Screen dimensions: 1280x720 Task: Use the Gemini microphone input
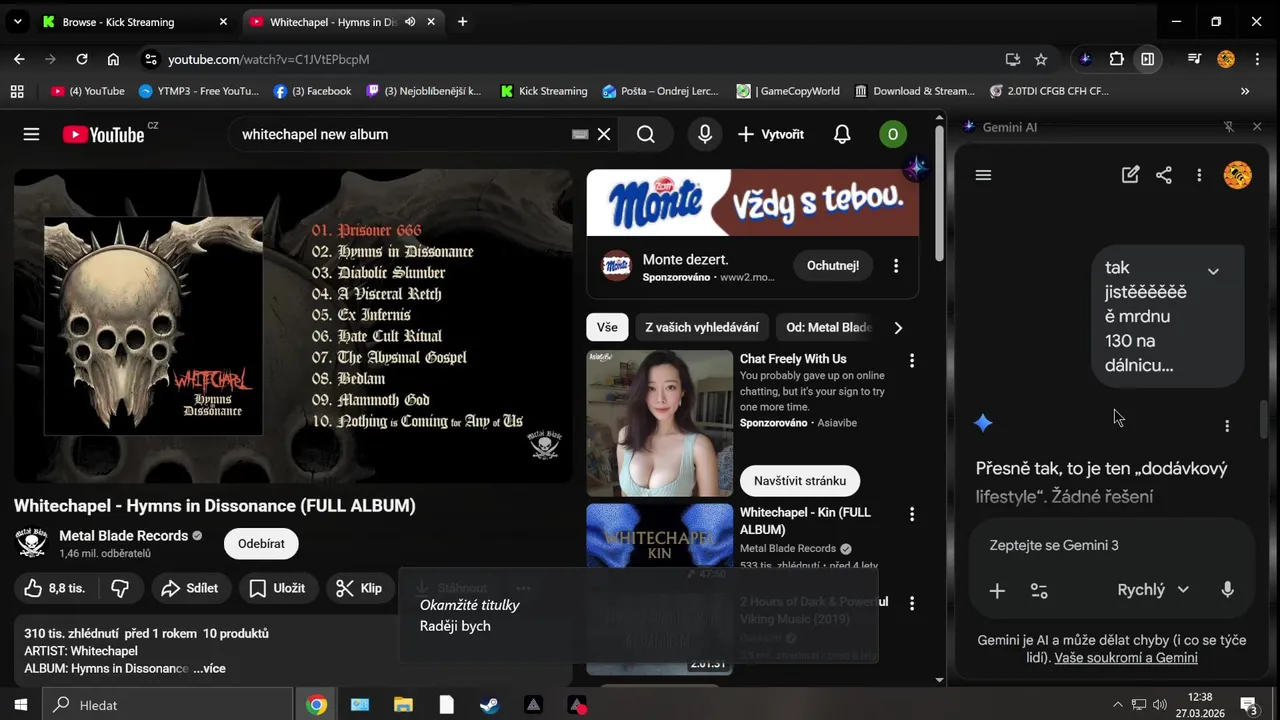pos(1228,590)
